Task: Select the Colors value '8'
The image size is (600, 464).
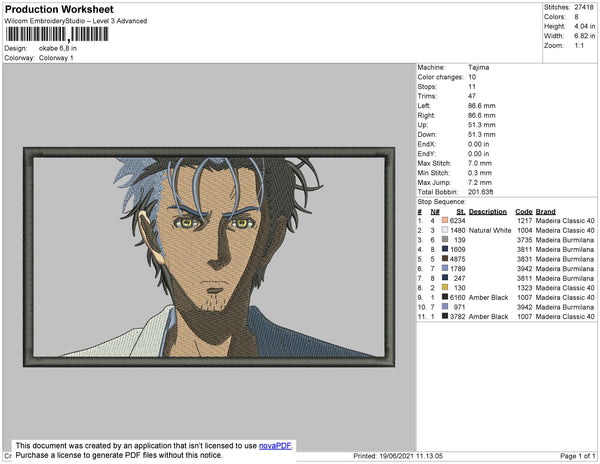Action: (576, 17)
